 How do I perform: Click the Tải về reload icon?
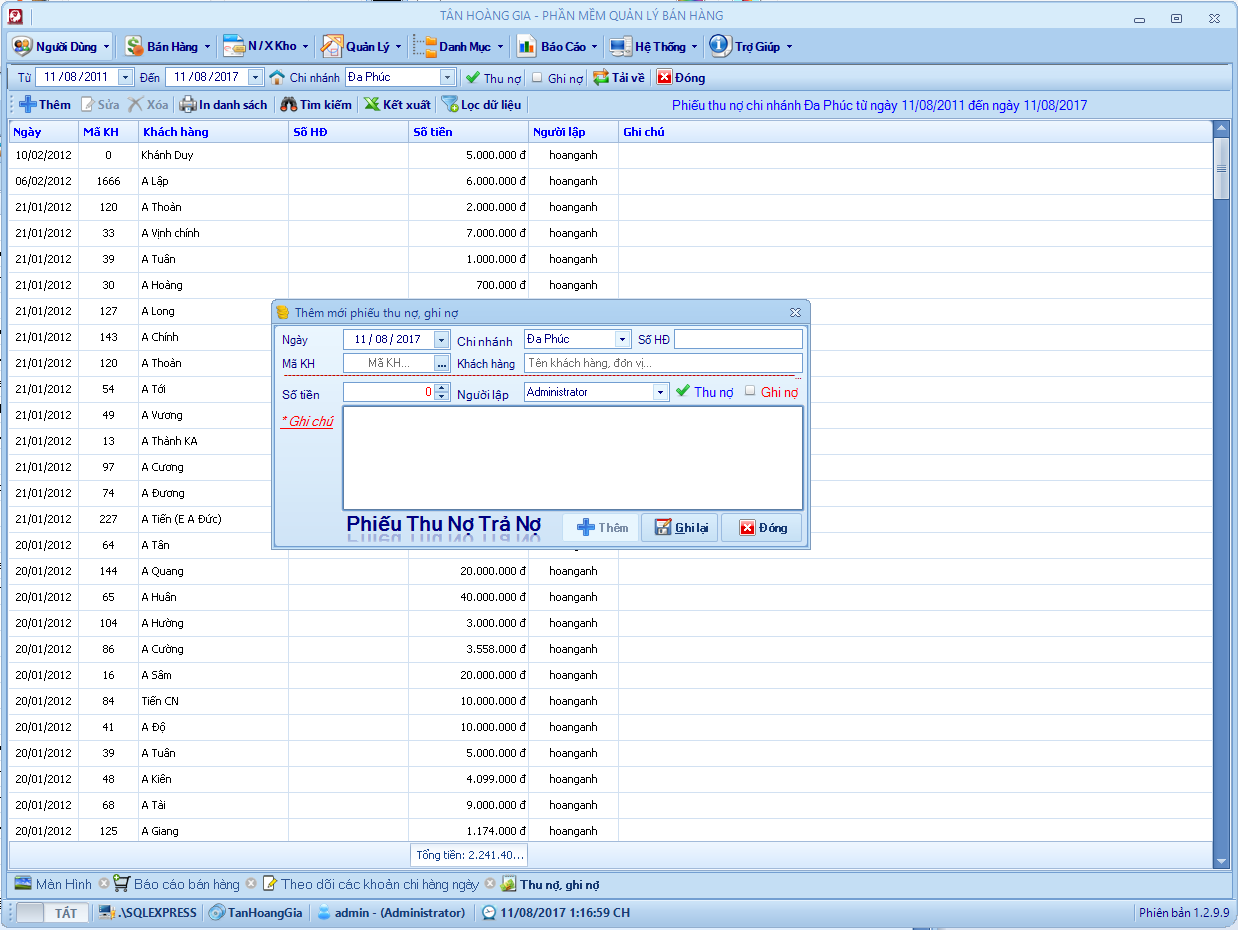(x=600, y=77)
